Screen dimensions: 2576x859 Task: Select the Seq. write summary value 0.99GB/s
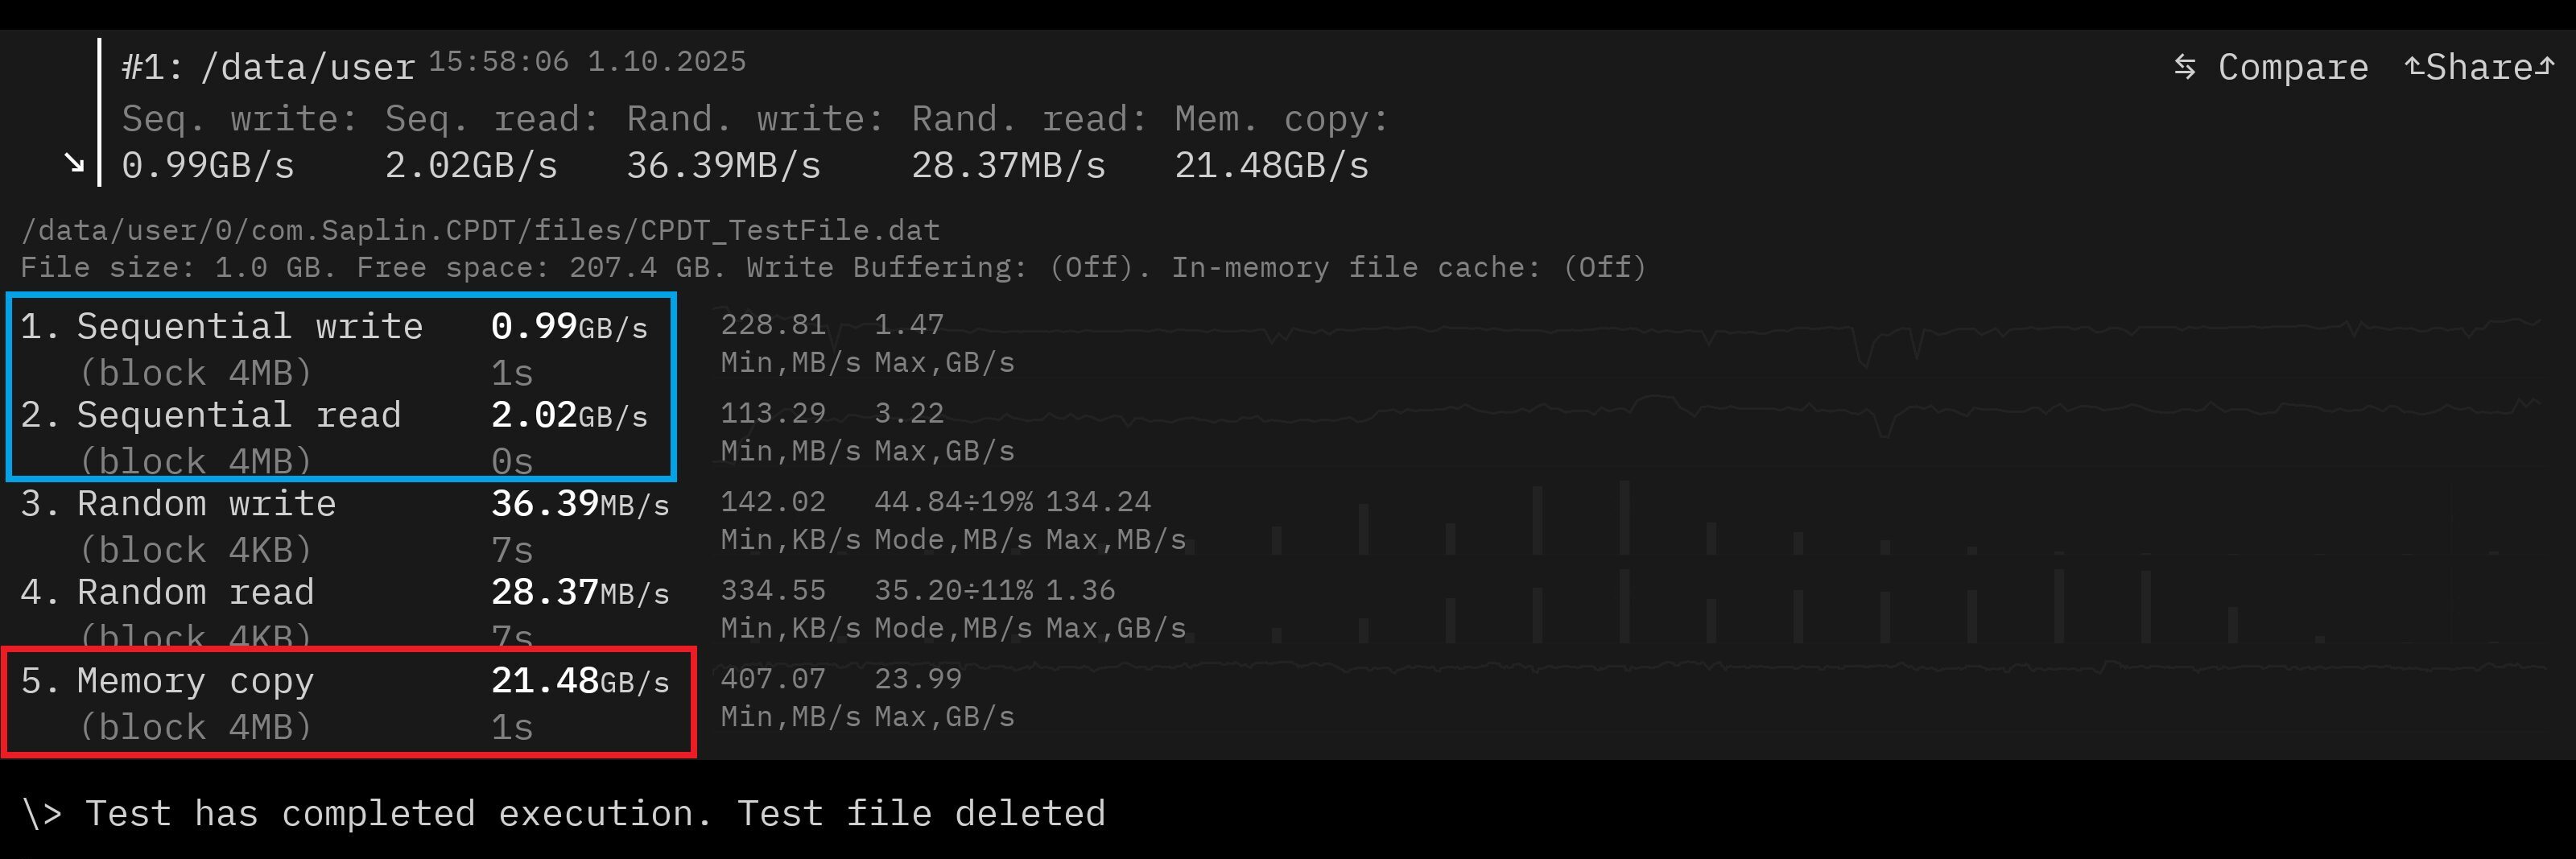tap(208, 165)
